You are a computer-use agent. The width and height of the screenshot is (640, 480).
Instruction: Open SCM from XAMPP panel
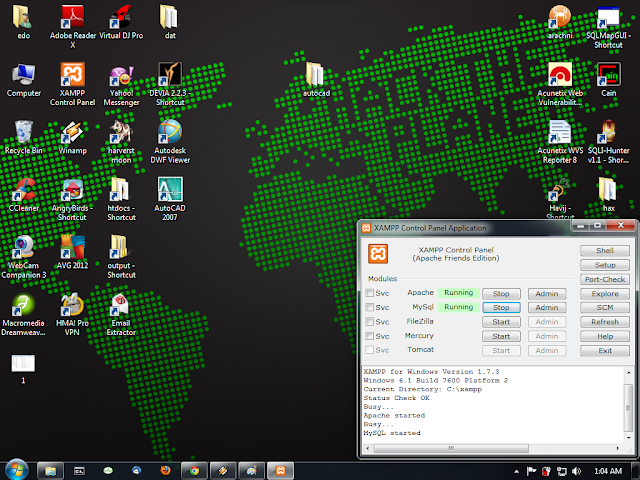pos(605,307)
